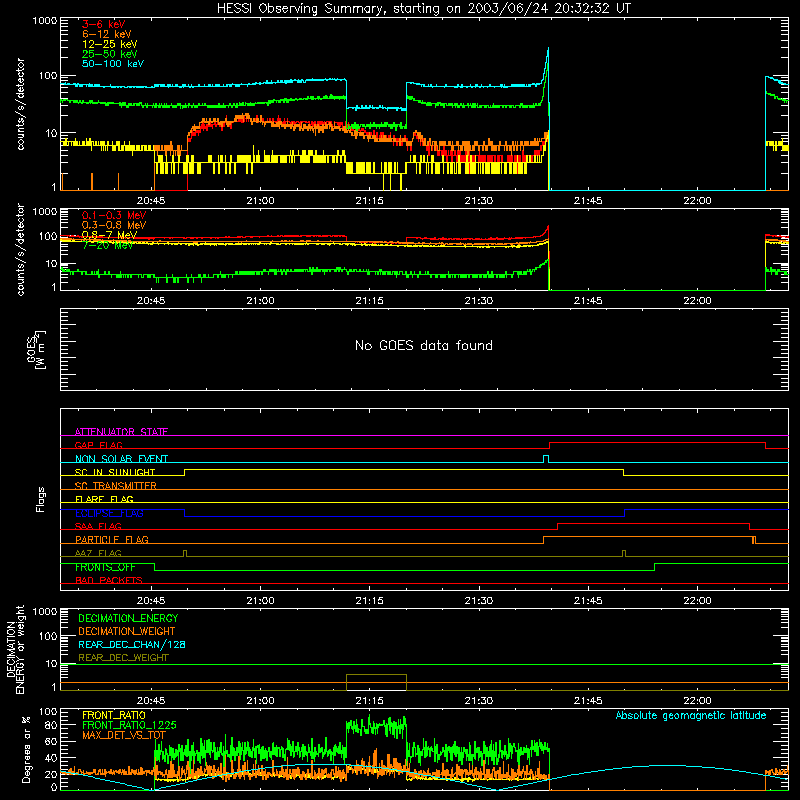Click the NON_SOLAR_EVENT flag pulse
Viewport: 800px width, 800px height.
pos(546,459)
